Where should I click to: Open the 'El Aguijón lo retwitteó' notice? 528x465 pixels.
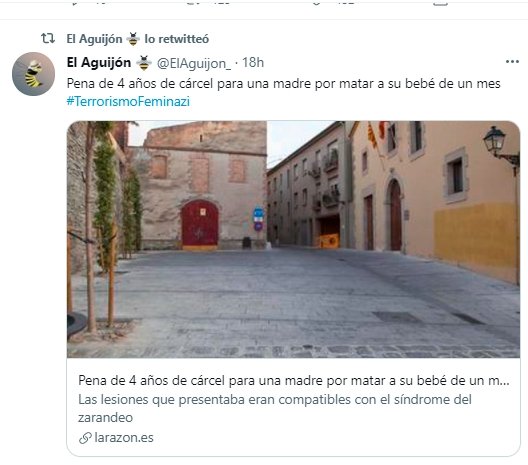tap(138, 39)
